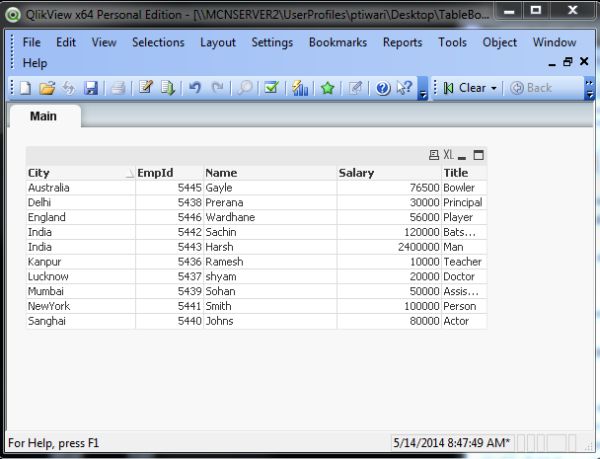Open the File menu

(31, 42)
